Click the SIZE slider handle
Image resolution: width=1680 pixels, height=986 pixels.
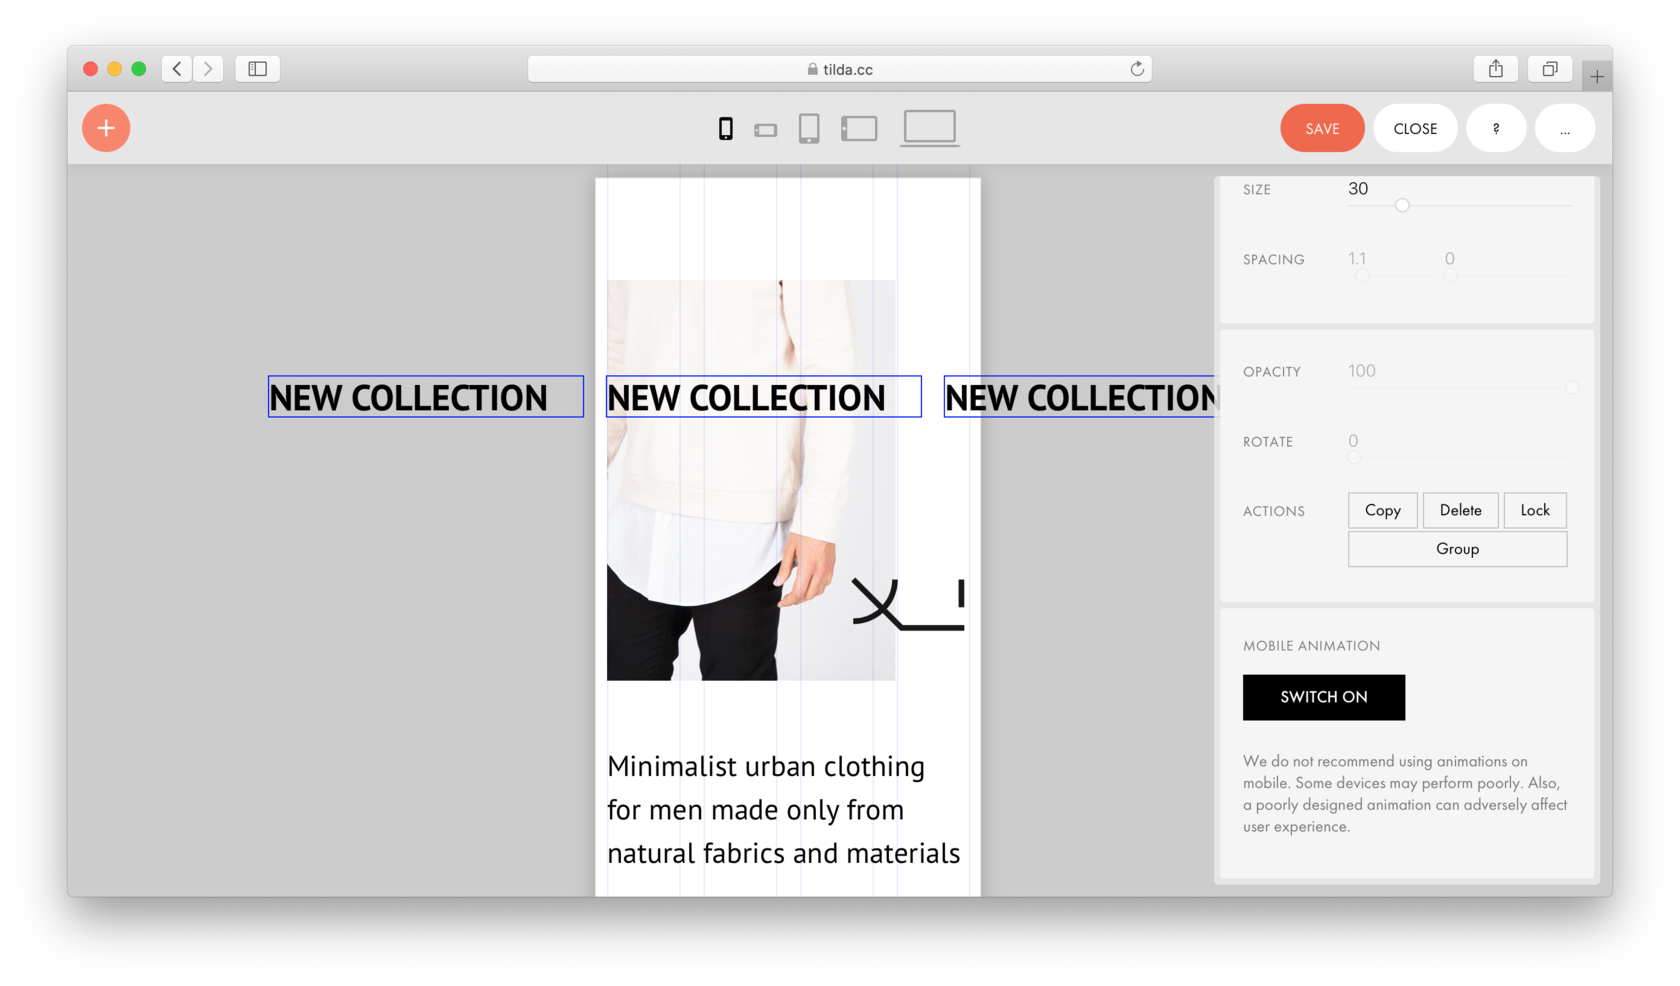(1402, 205)
